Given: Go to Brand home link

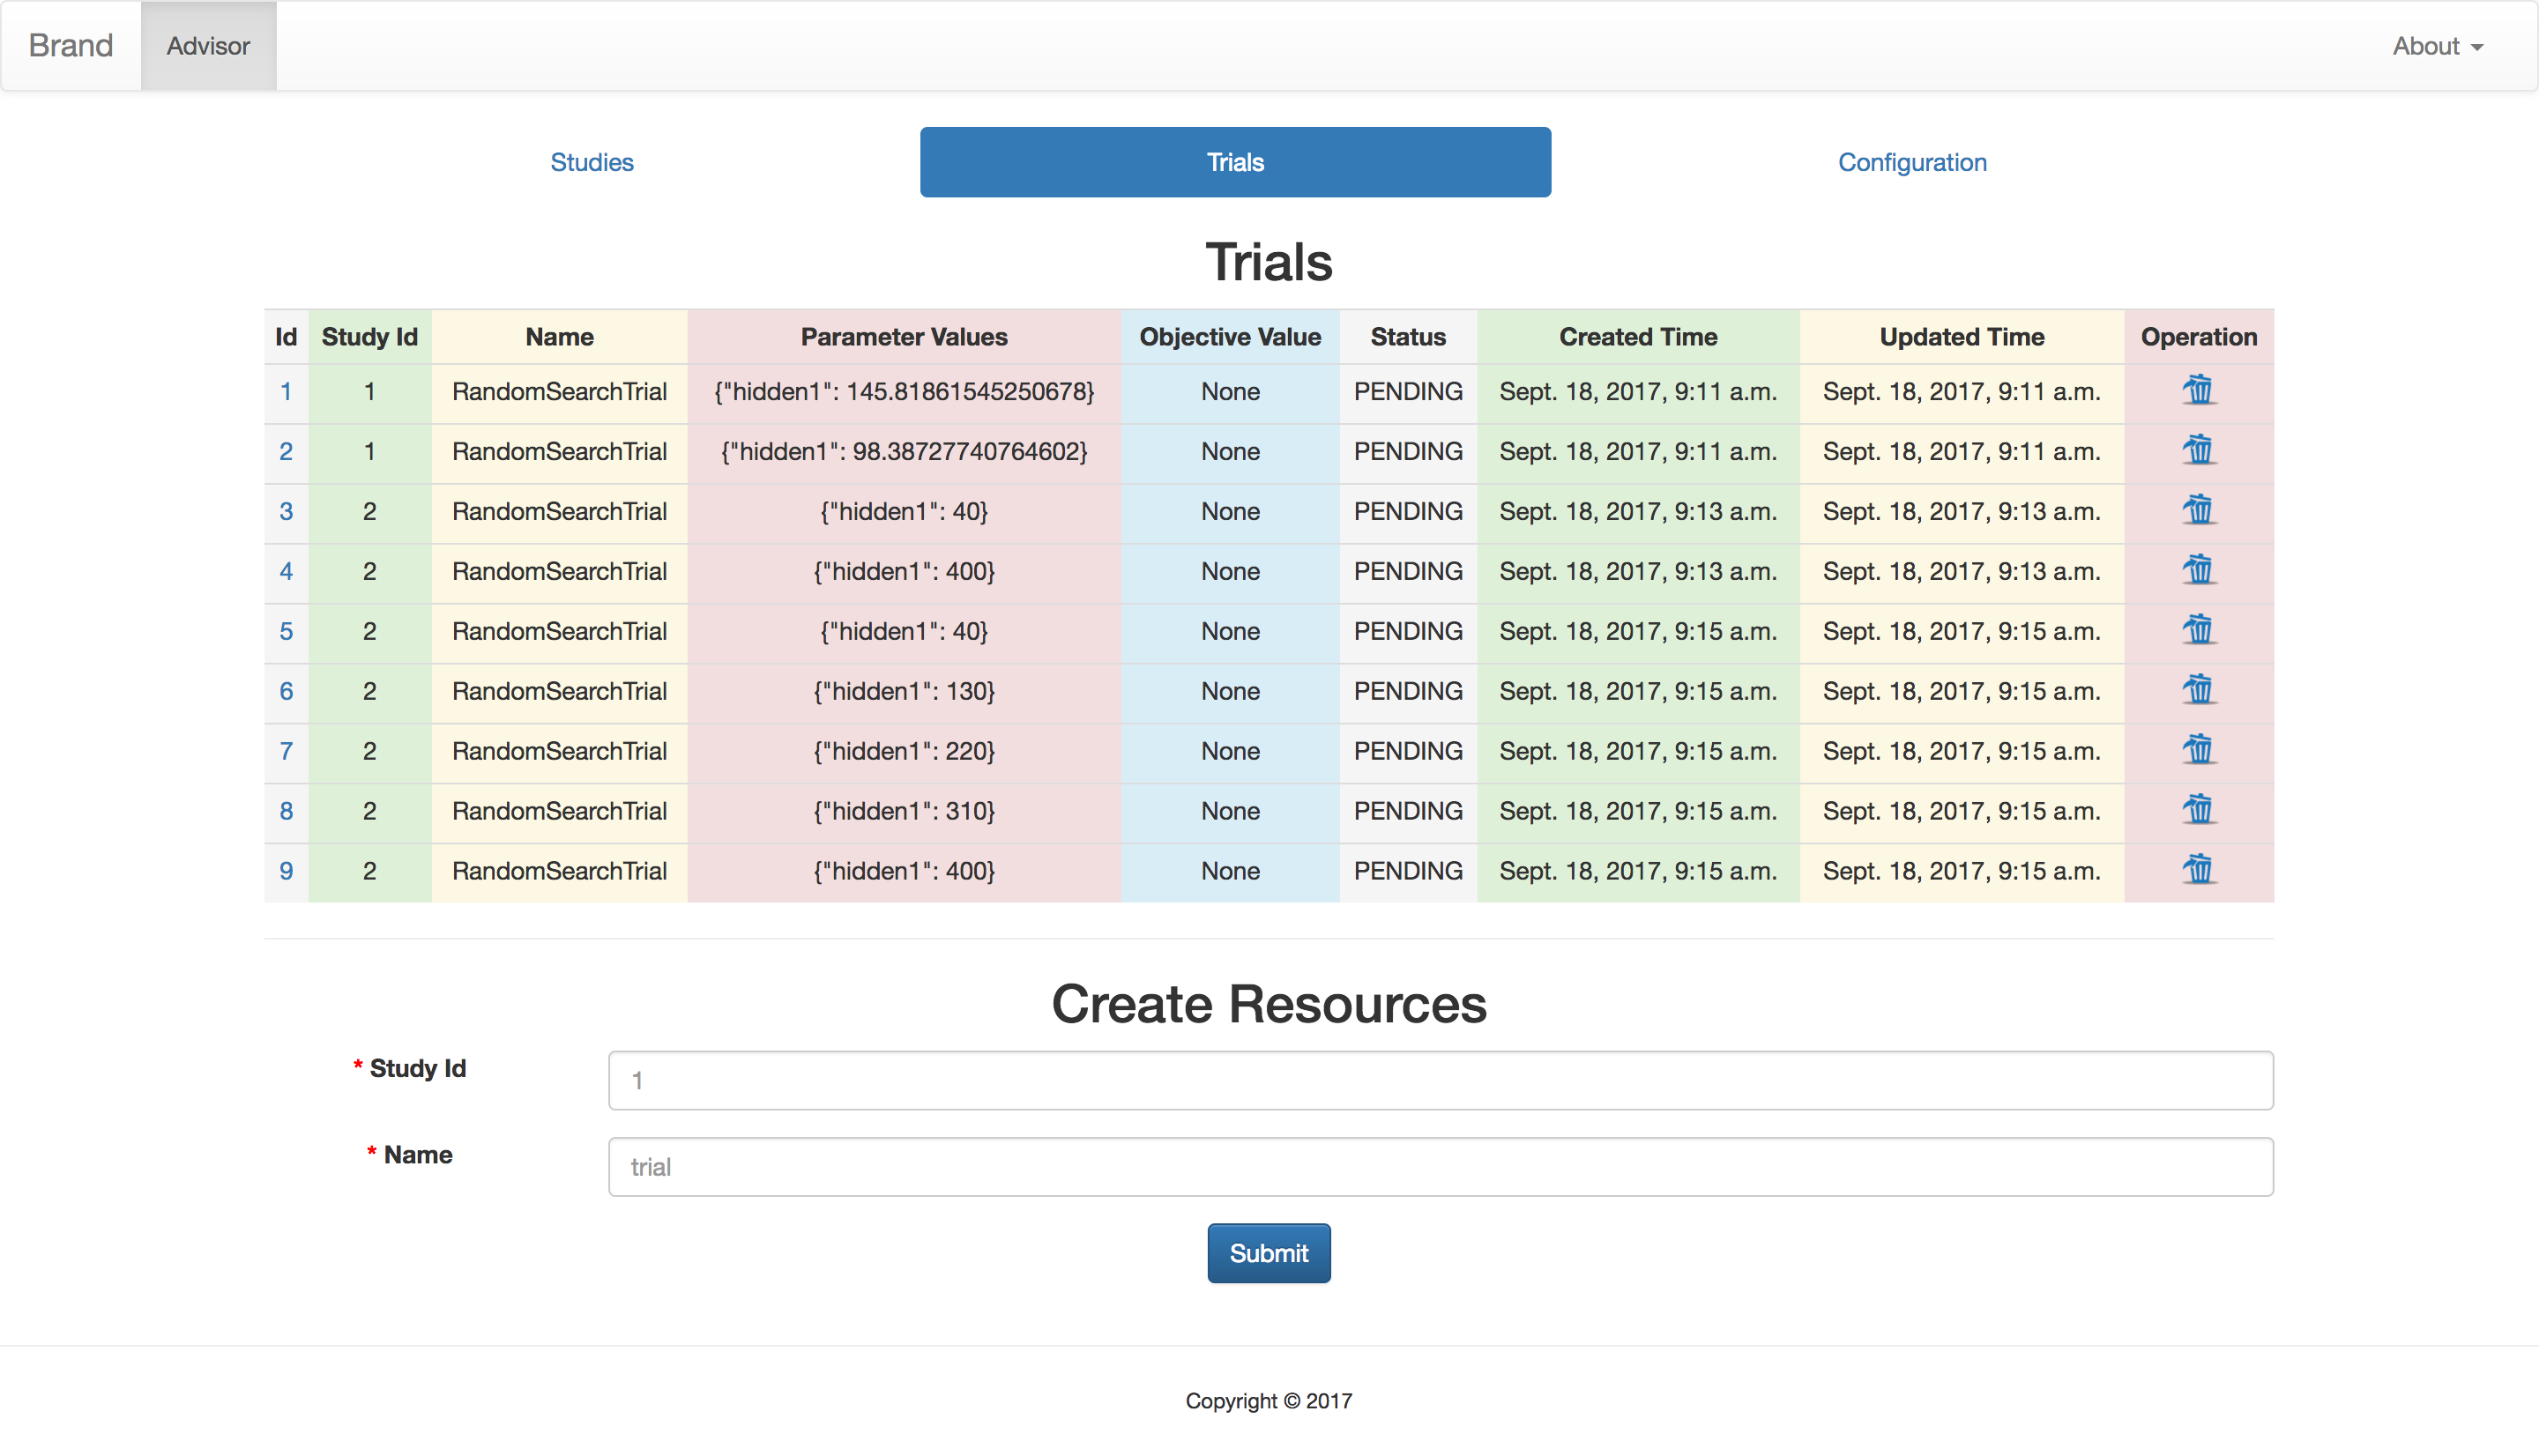Looking at the screenshot, I should (70, 46).
